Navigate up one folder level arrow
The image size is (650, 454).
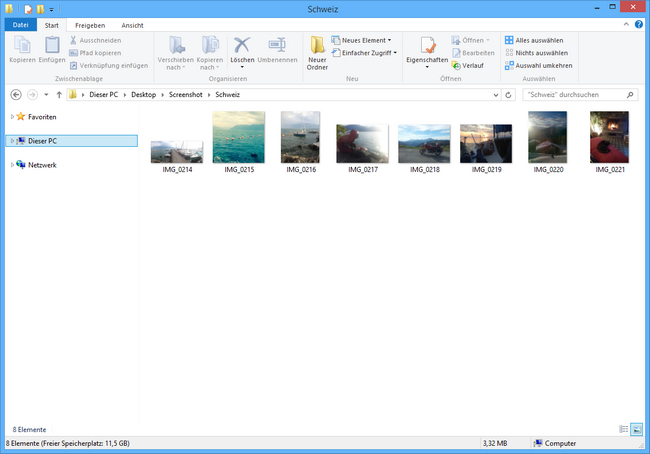pos(60,95)
